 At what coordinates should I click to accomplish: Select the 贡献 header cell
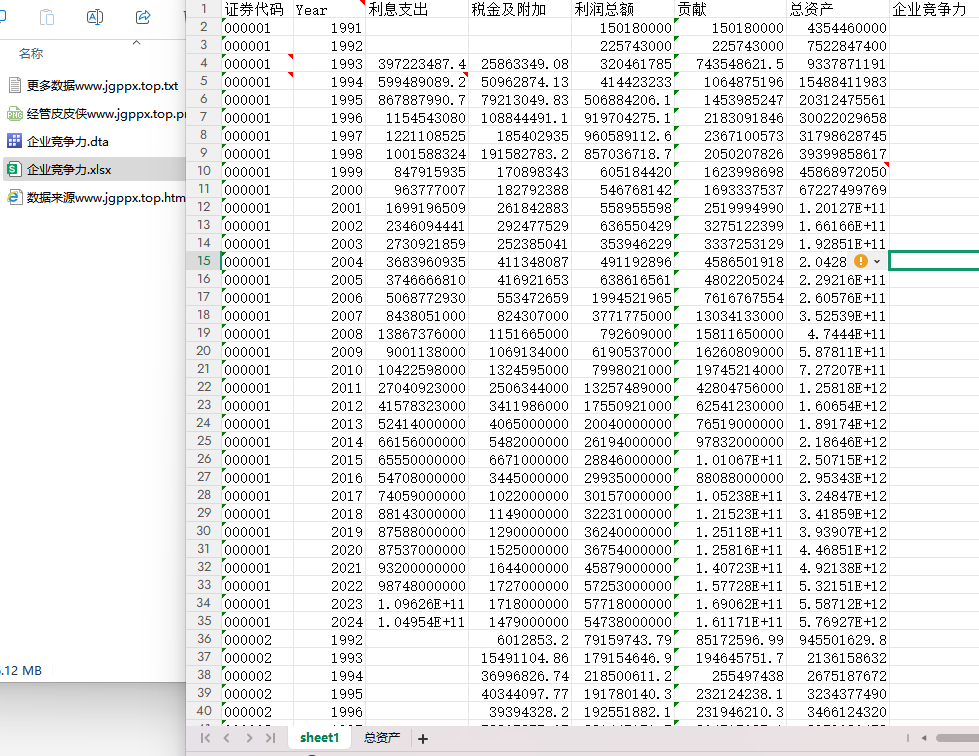coord(731,9)
